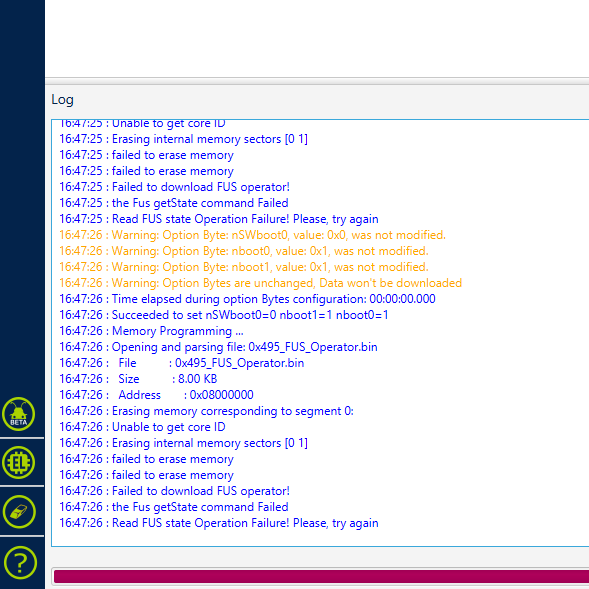Select warning 'Option Bytes are unchanged, Data won't be downloaded'
Screen dimensions: 589x589
(261, 283)
